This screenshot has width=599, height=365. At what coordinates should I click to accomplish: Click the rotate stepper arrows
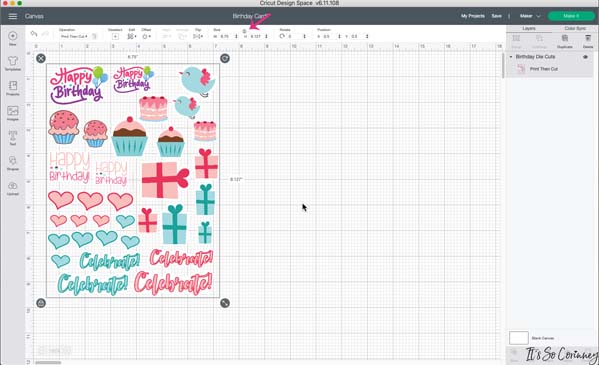(304, 36)
